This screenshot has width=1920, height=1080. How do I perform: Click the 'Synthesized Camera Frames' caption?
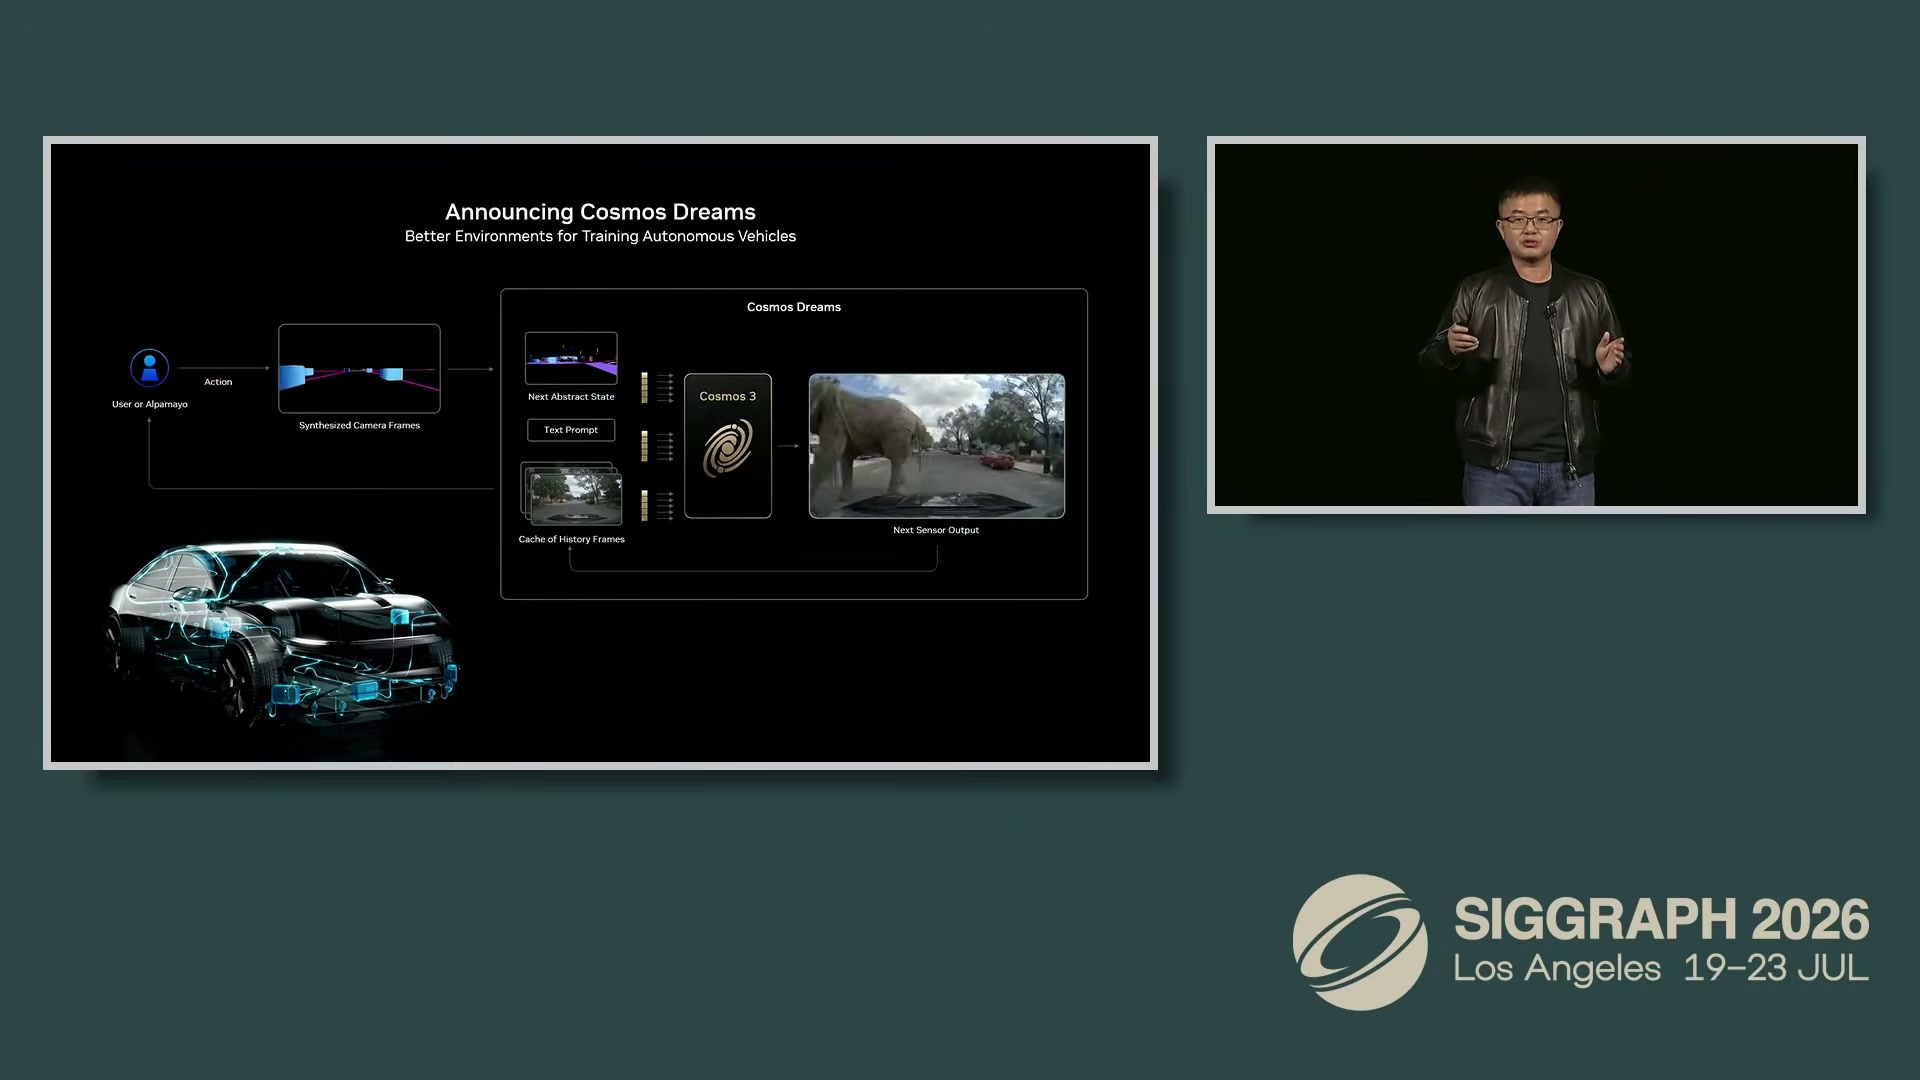click(359, 425)
